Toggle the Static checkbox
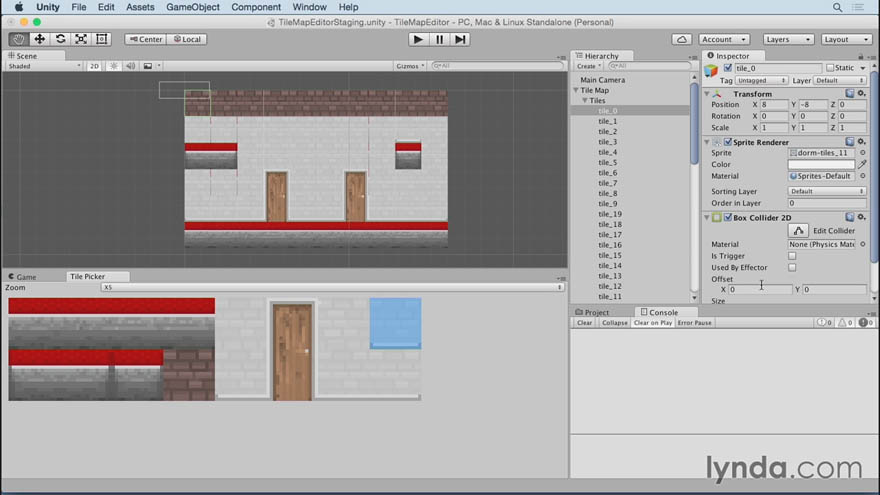Image resolution: width=880 pixels, height=495 pixels. tap(830, 68)
